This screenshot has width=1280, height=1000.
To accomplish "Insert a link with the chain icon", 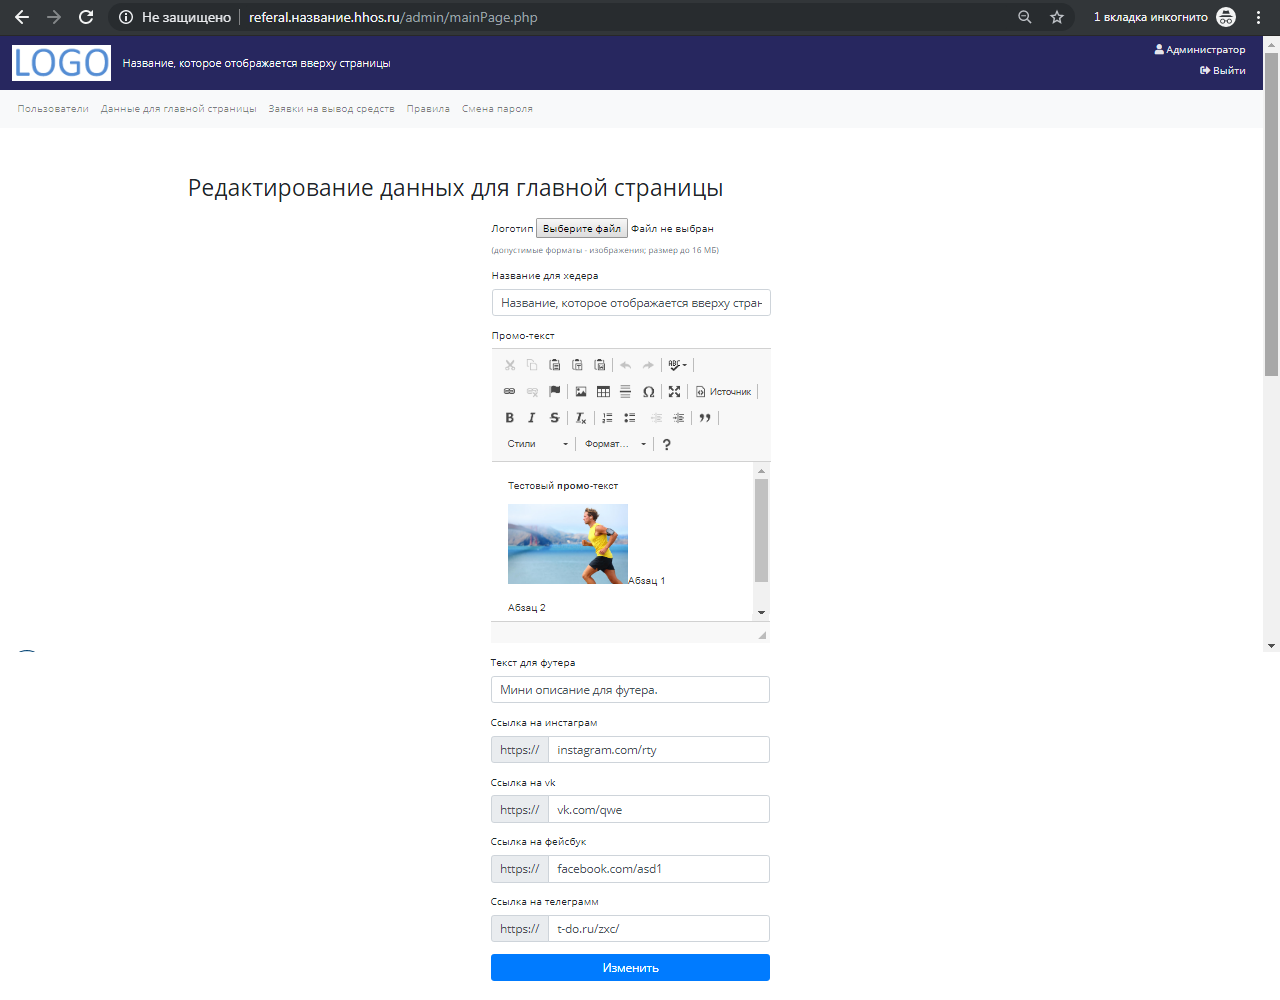I will click(510, 391).
